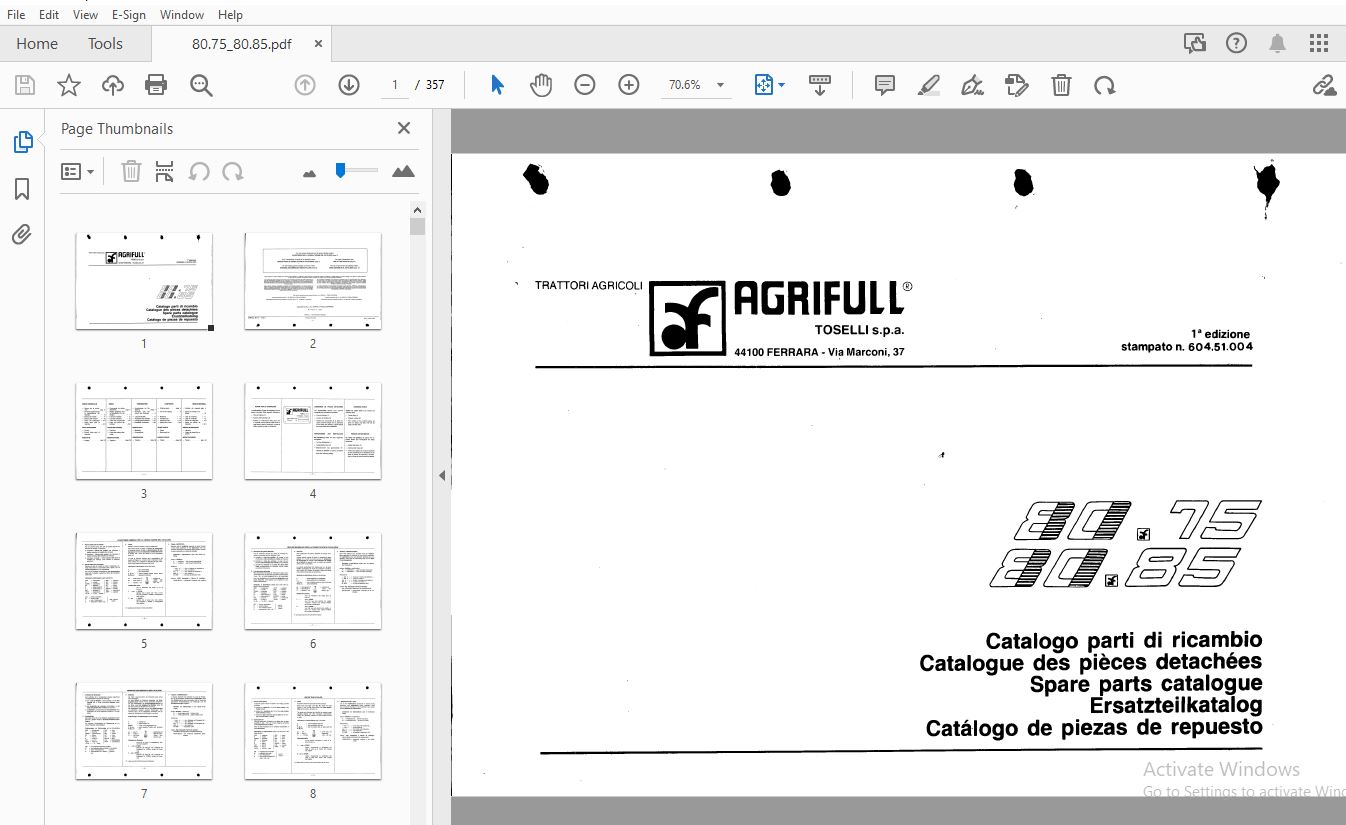Viewport: 1346px width, 825px height.
Task: Close the 80.75_80.85.pdf tab
Action: [318, 44]
